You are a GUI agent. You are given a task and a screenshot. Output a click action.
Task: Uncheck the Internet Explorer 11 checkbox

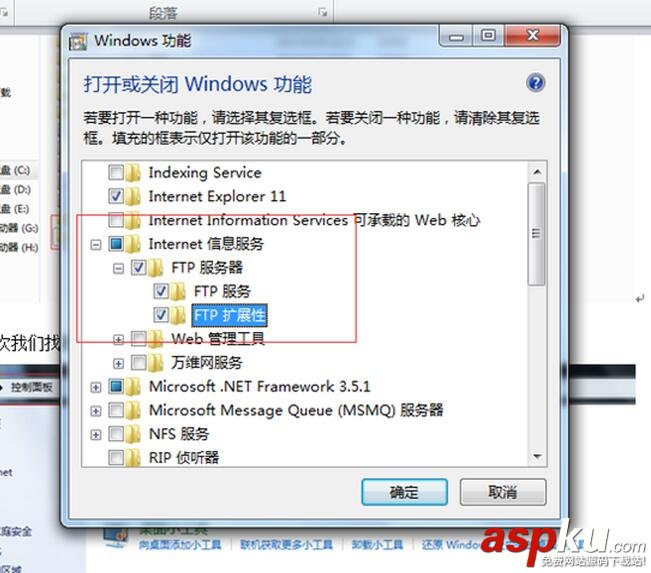[x=116, y=196]
